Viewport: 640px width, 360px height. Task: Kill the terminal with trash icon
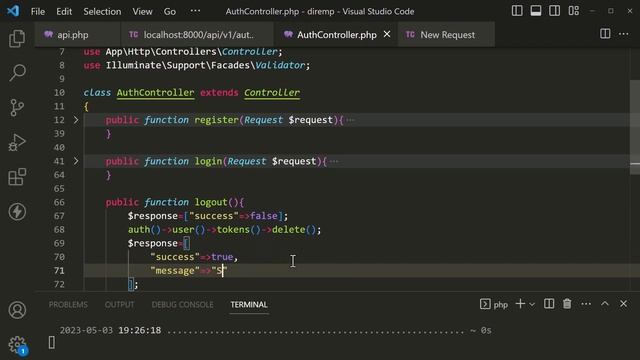tap(567, 304)
